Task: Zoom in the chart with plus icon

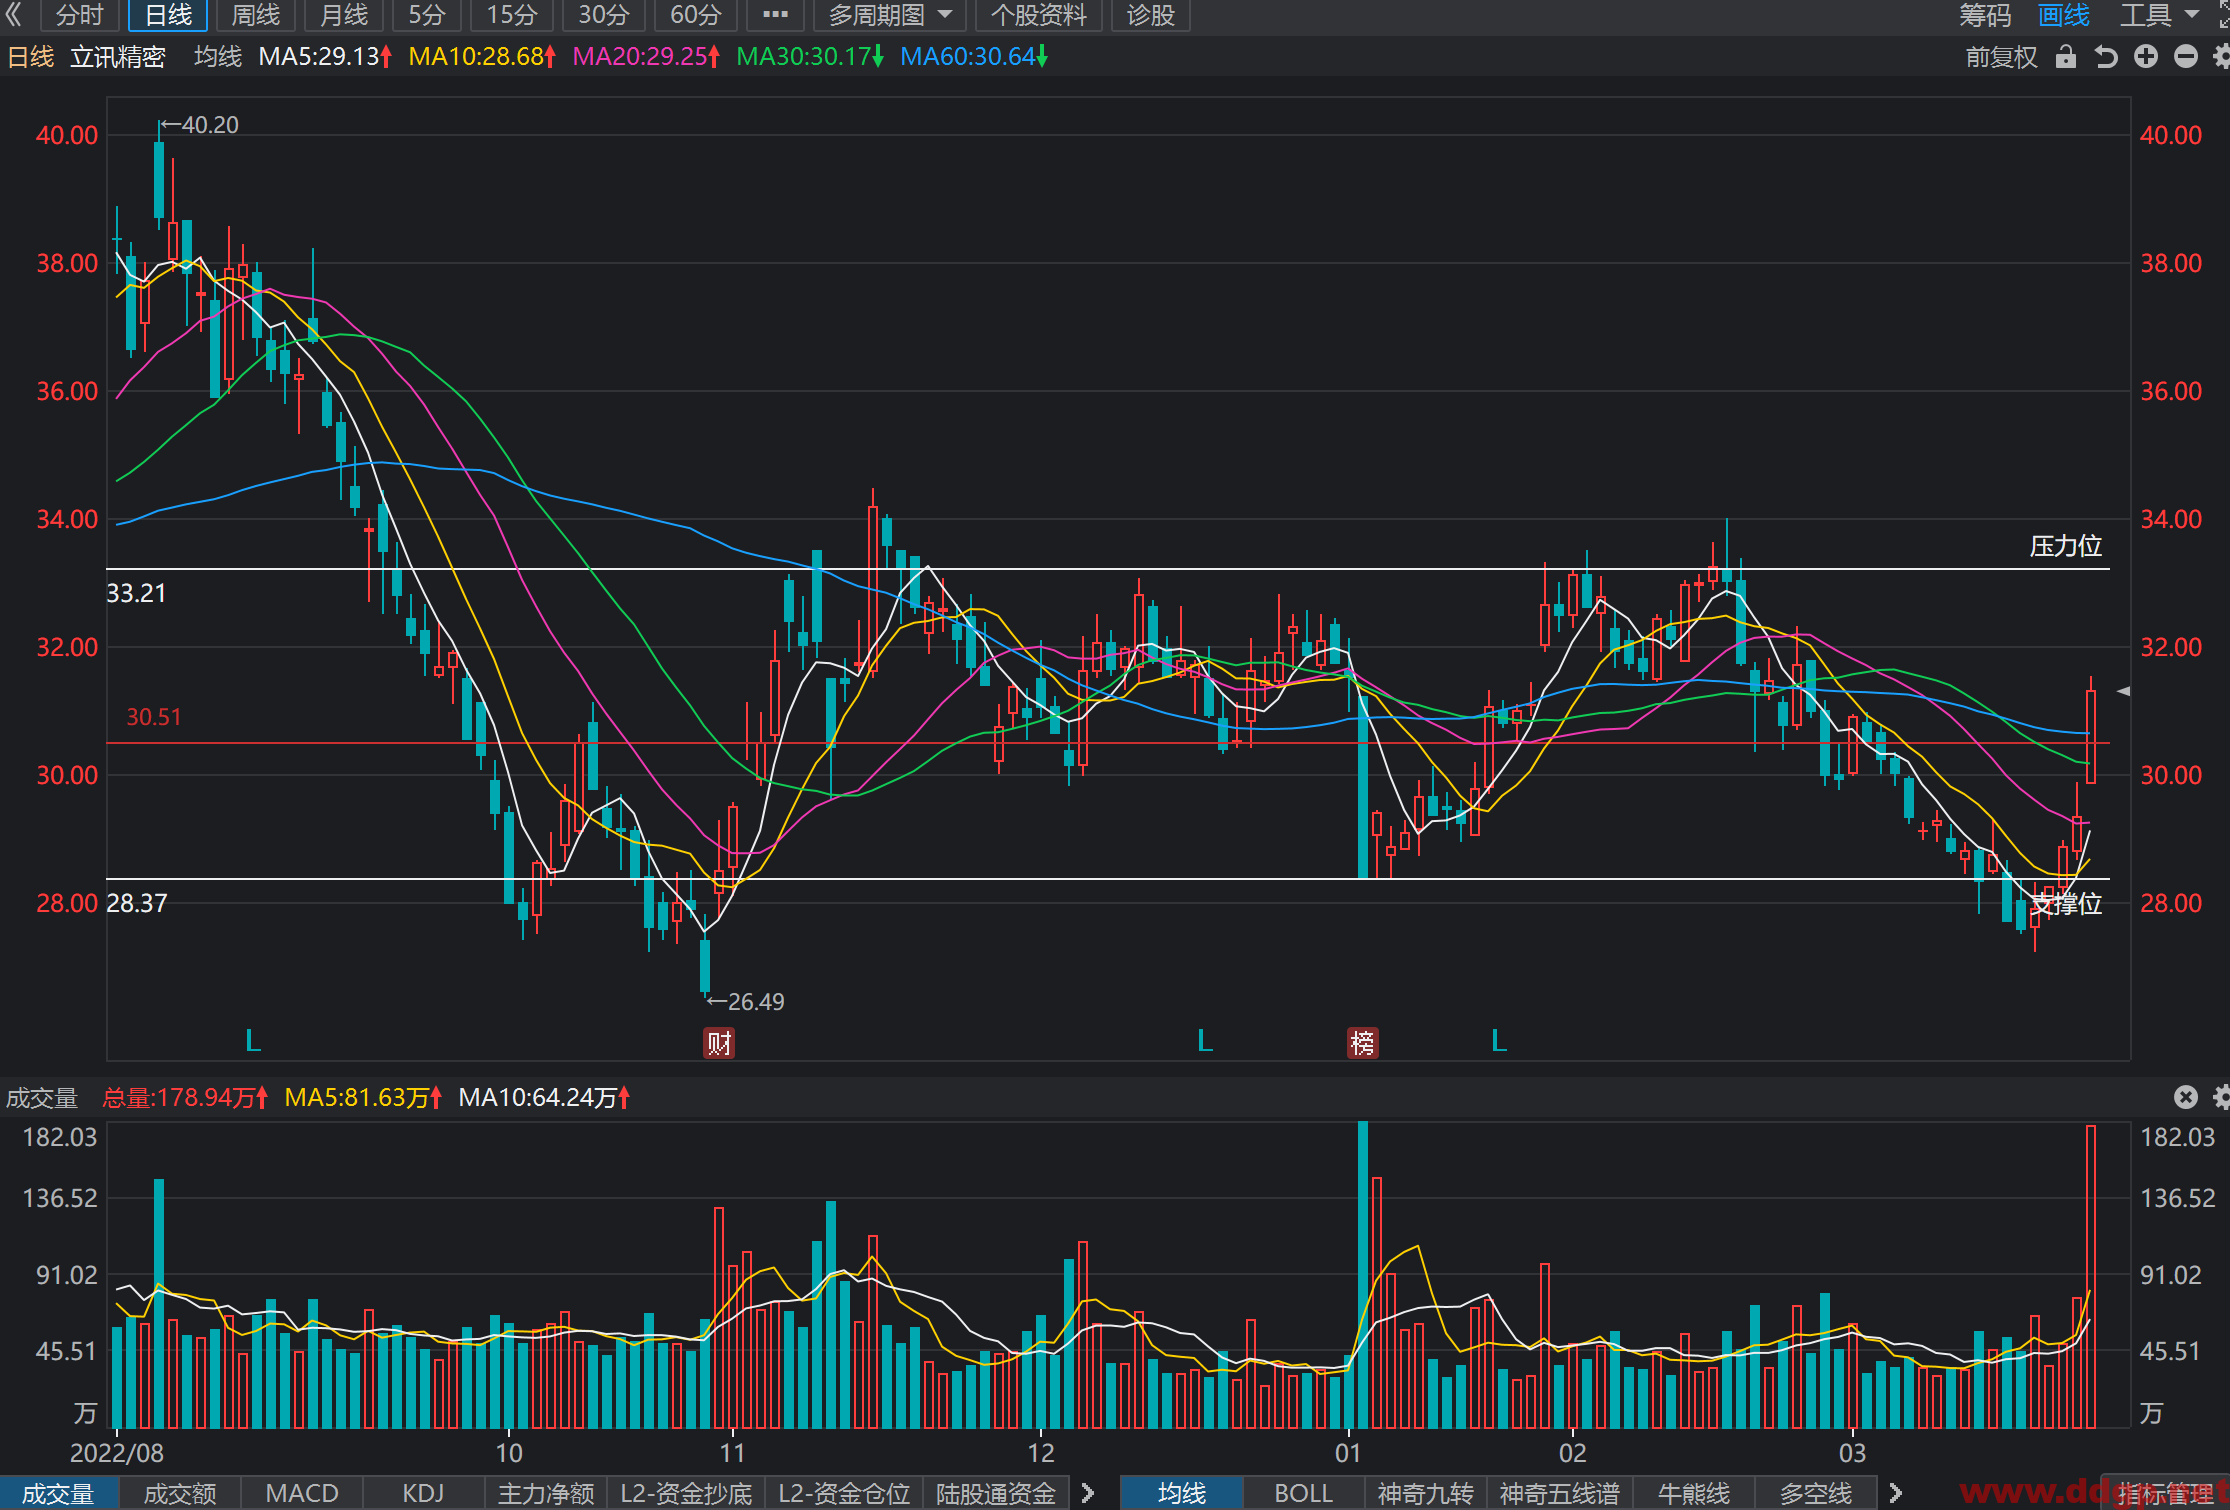Action: [2146, 57]
